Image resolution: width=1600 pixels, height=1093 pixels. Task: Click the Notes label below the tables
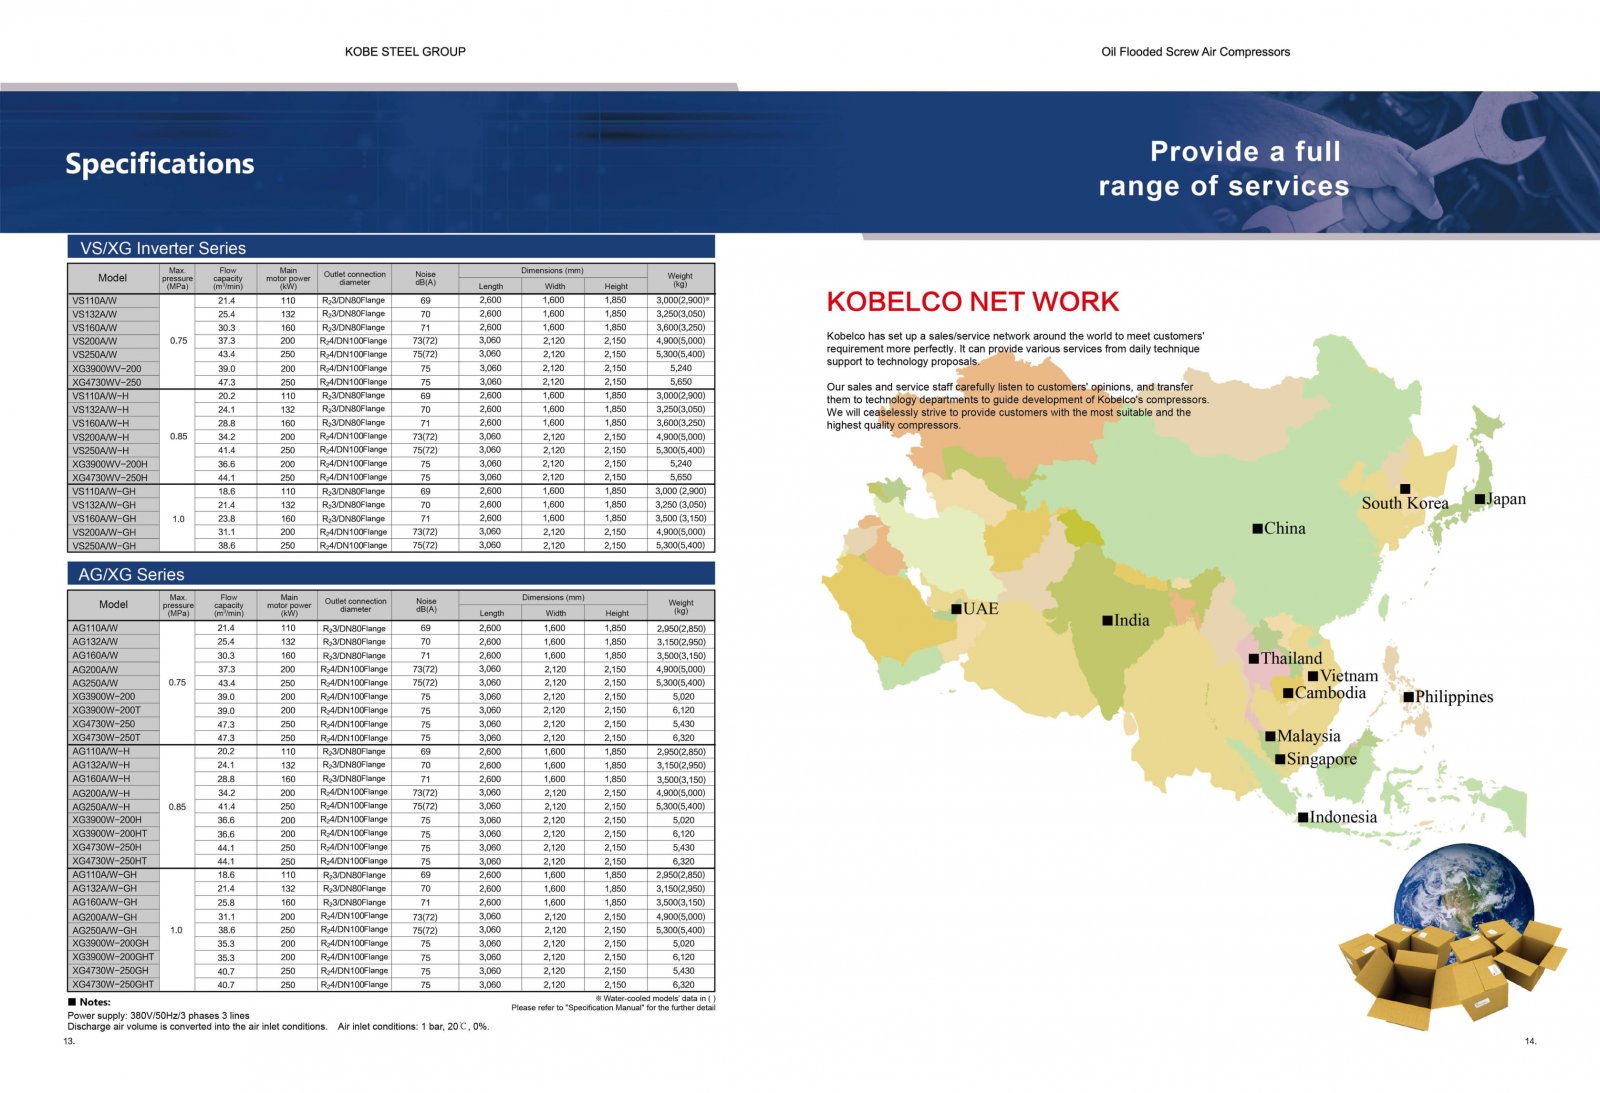tap(95, 1001)
